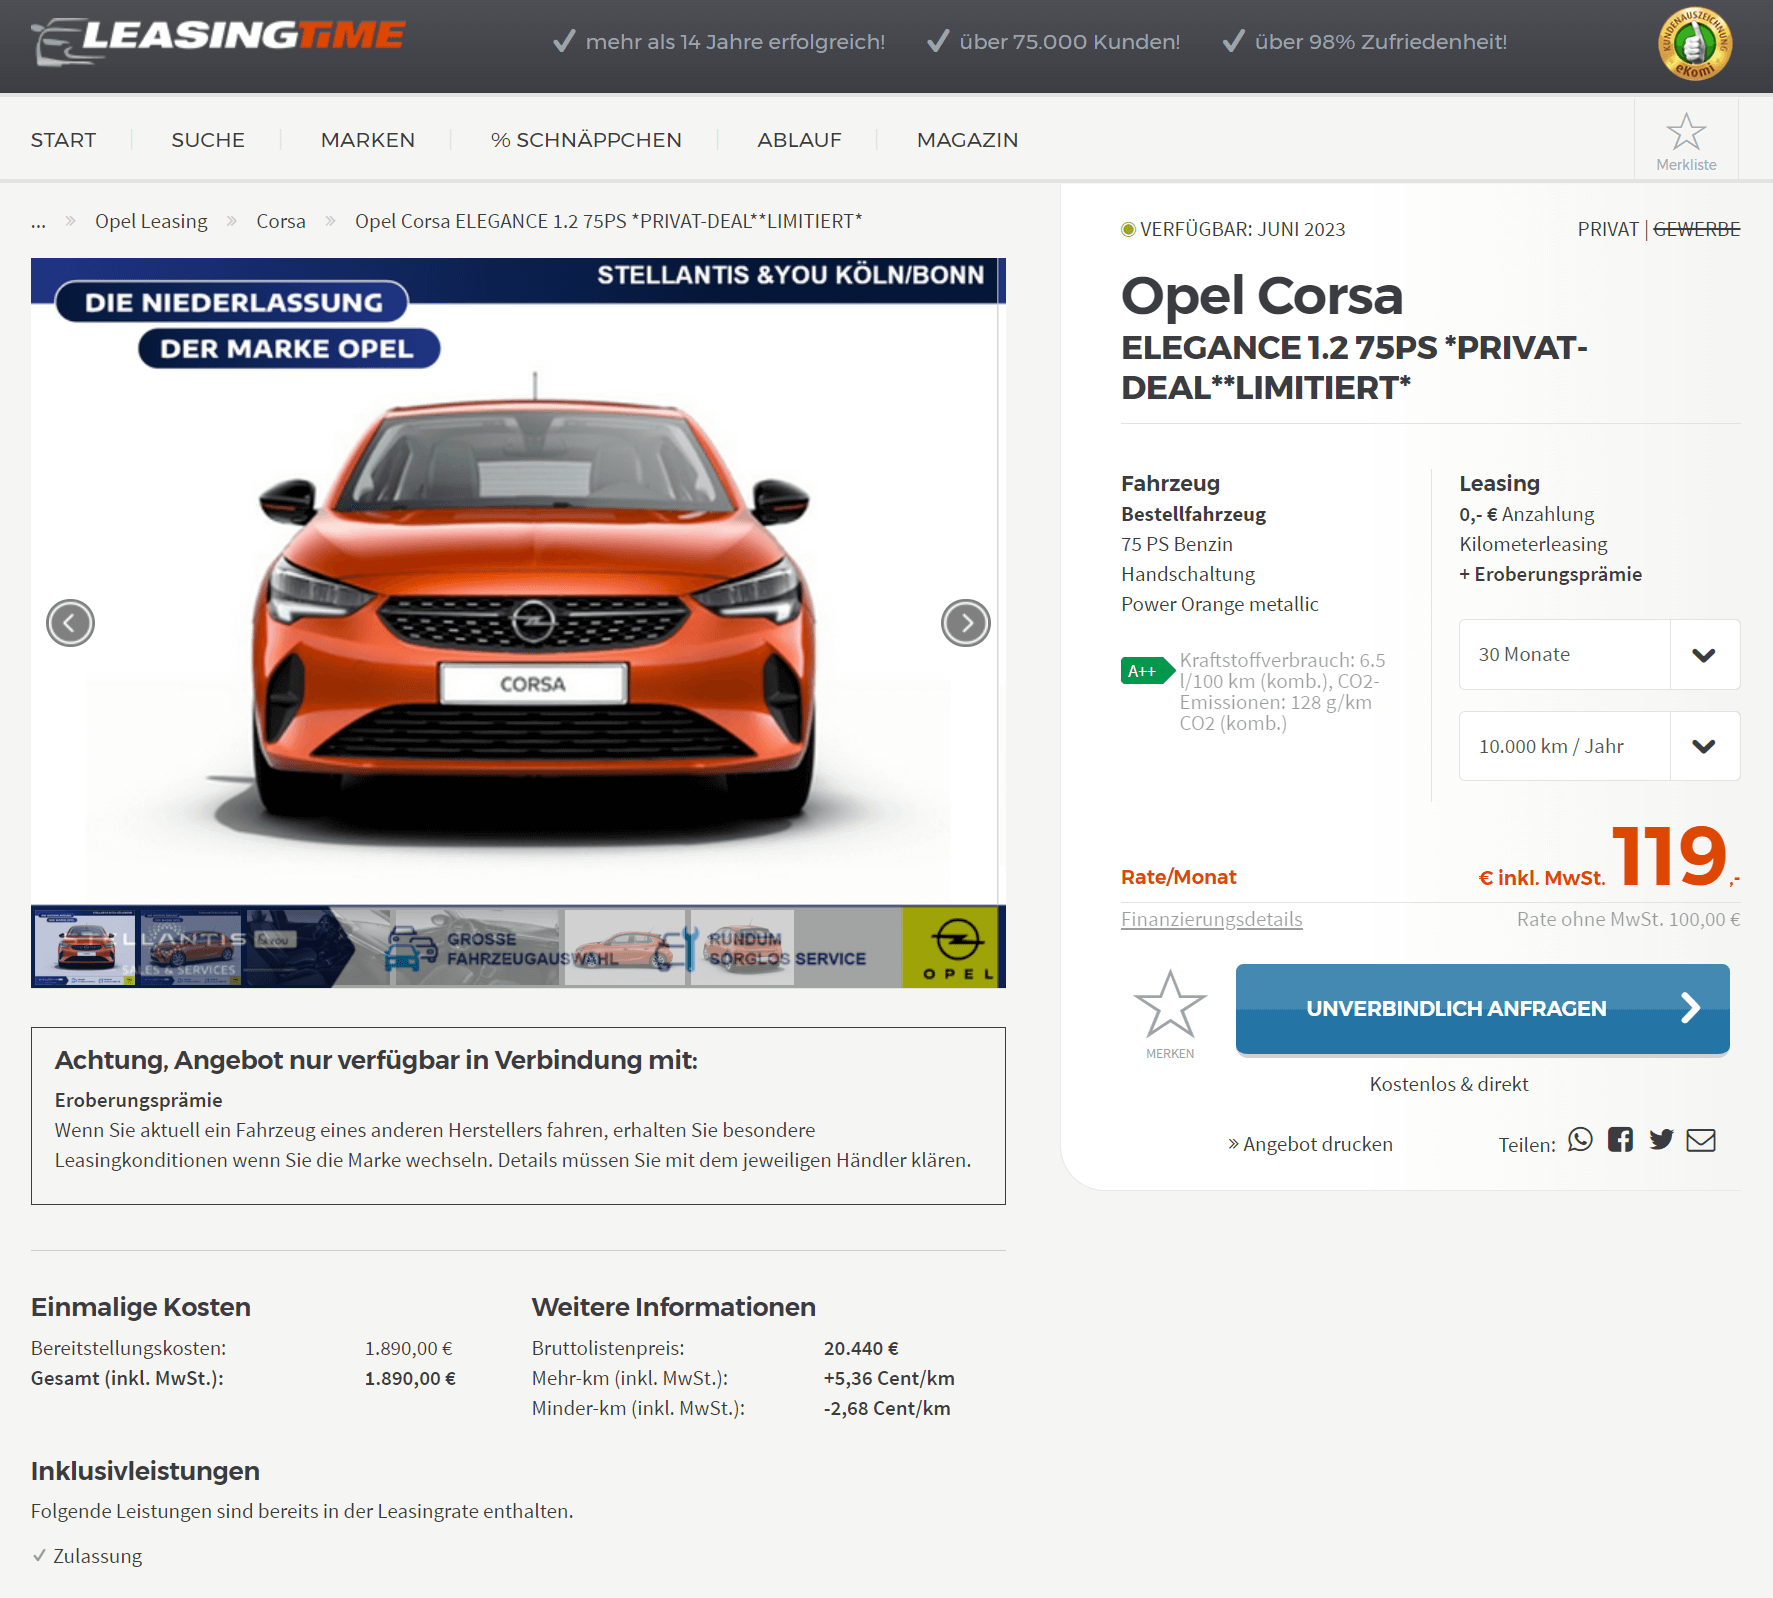Open the 30 Monate duration dropdown
This screenshot has height=1598, width=1773.
click(x=1599, y=654)
